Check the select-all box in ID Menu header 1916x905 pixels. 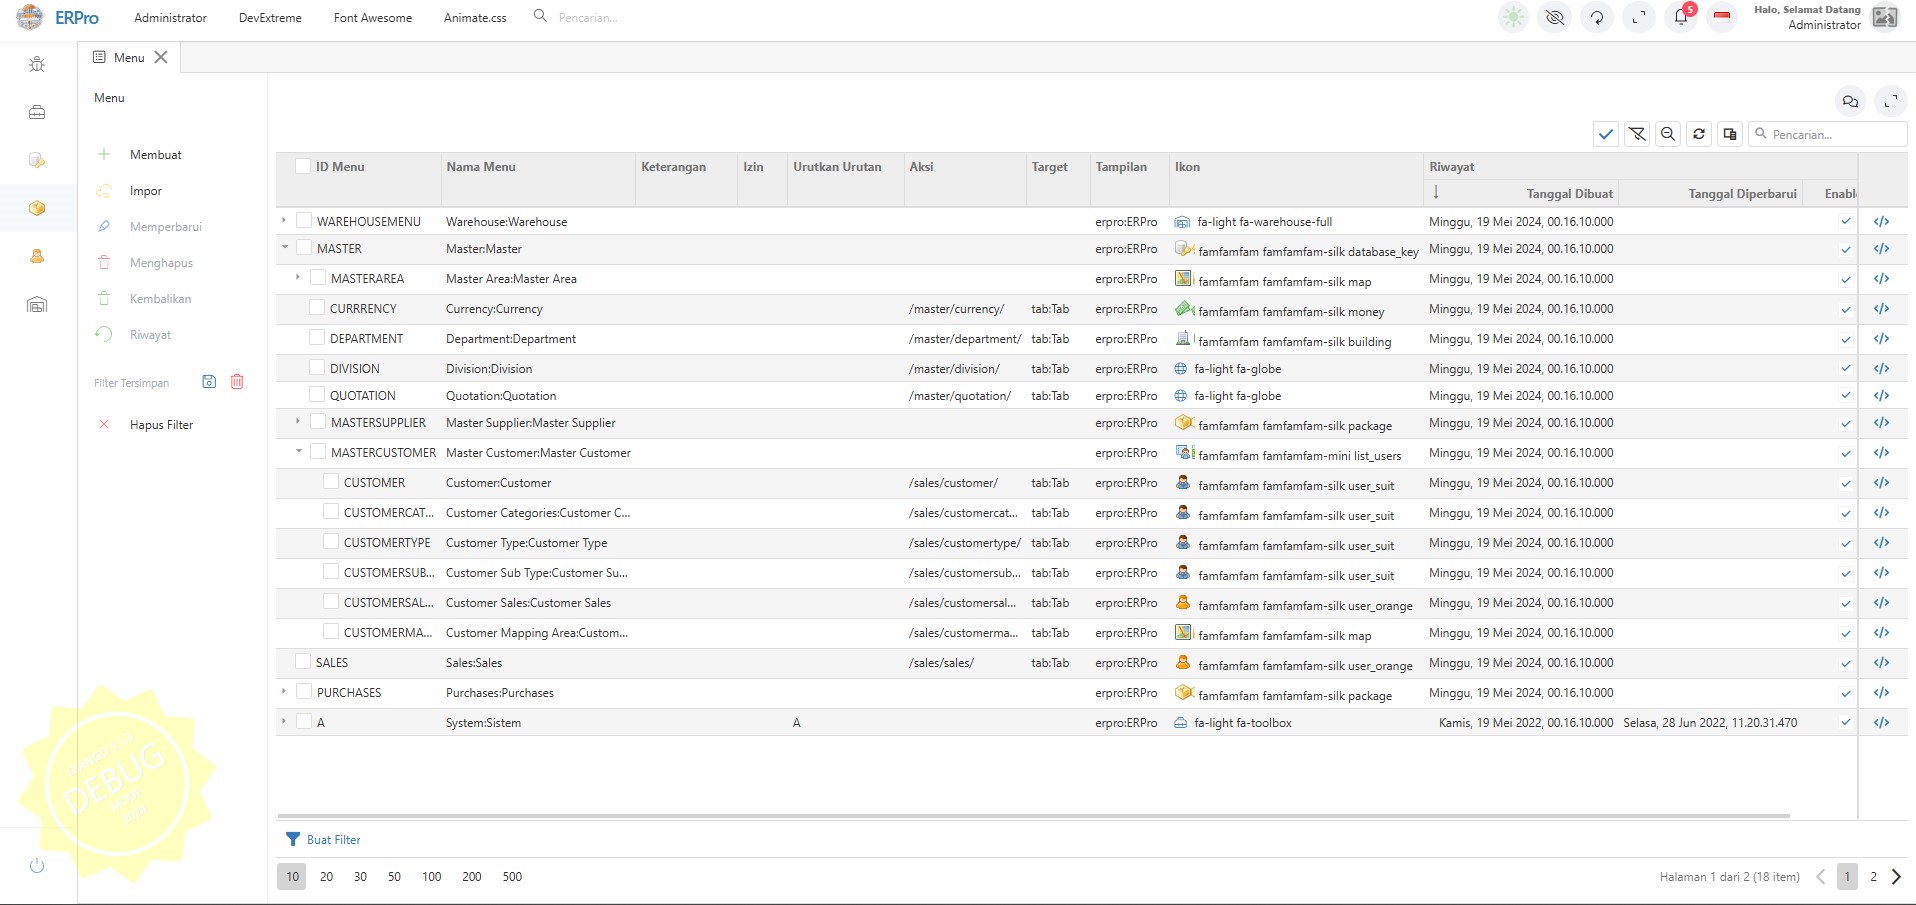[303, 166]
